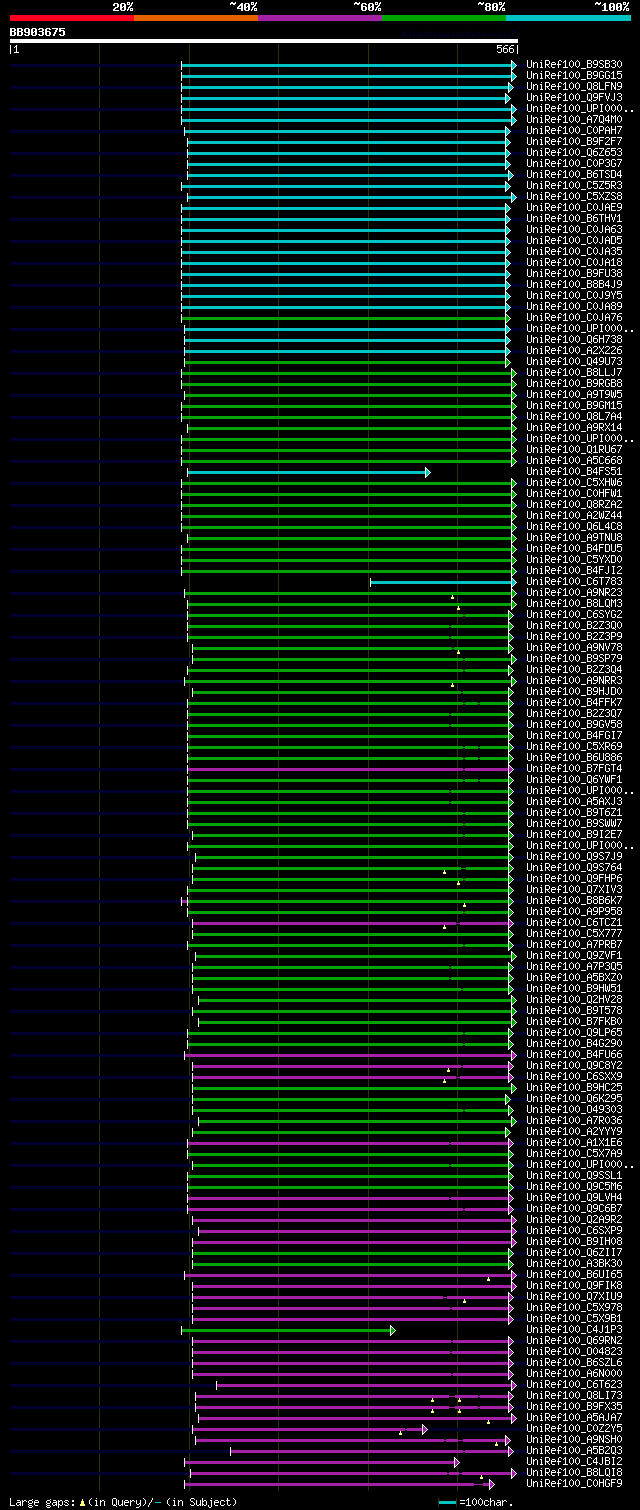This screenshot has height=1510, width=640.
Task: Select the UniRef100_O04823 label
Action: point(575,1352)
